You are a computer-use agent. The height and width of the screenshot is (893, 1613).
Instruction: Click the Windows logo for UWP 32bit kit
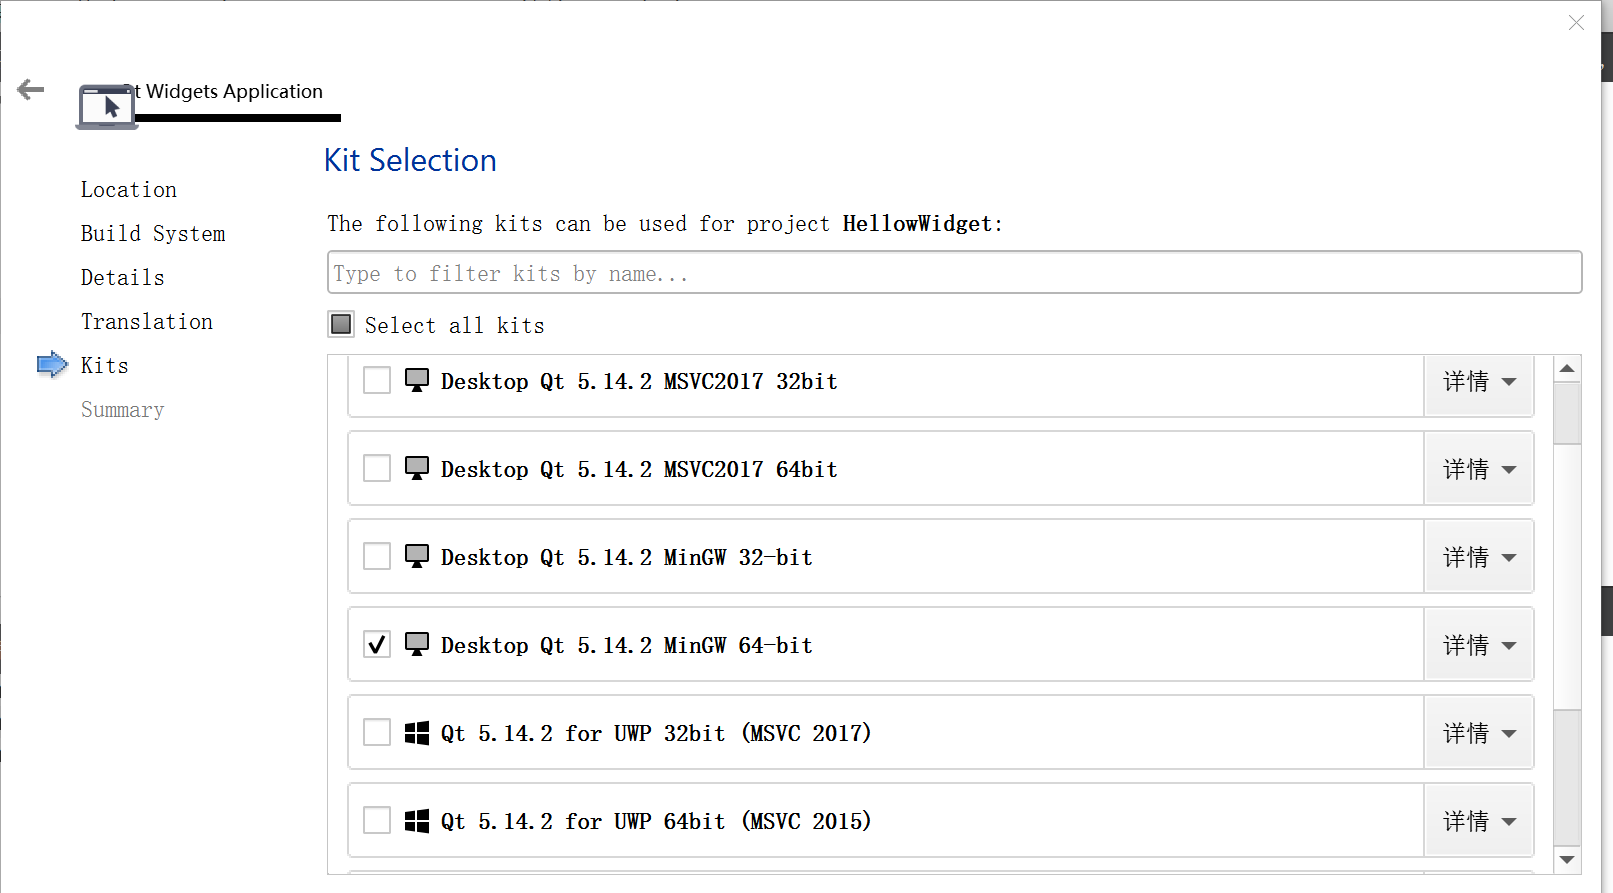417,733
